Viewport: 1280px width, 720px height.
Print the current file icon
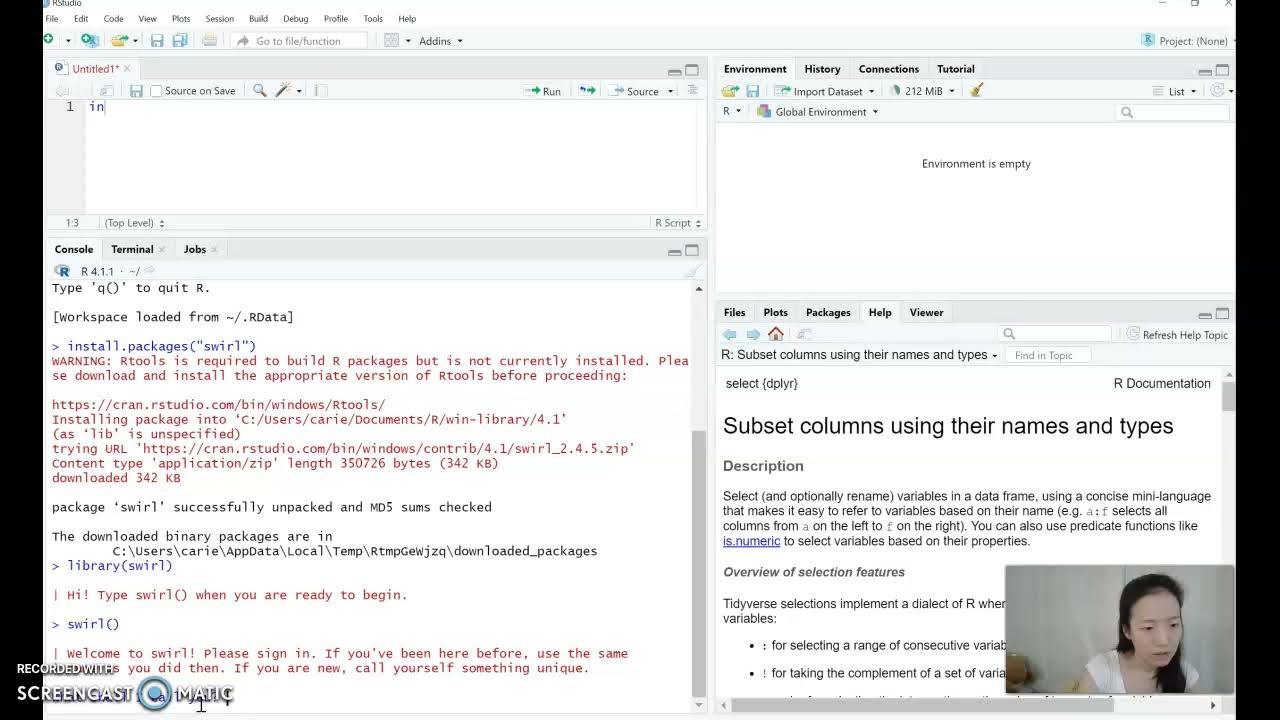(209, 41)
